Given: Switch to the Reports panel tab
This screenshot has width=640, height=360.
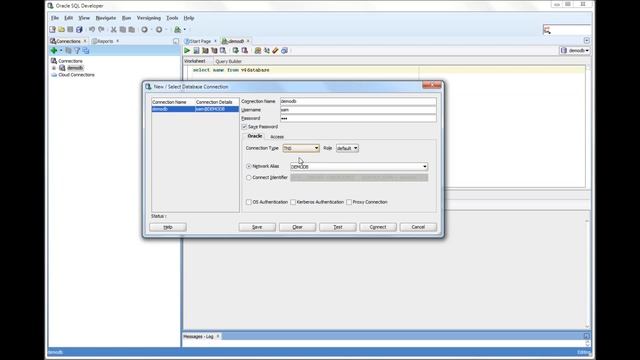Looking at the screenshot, I should [x=105, y=41].
